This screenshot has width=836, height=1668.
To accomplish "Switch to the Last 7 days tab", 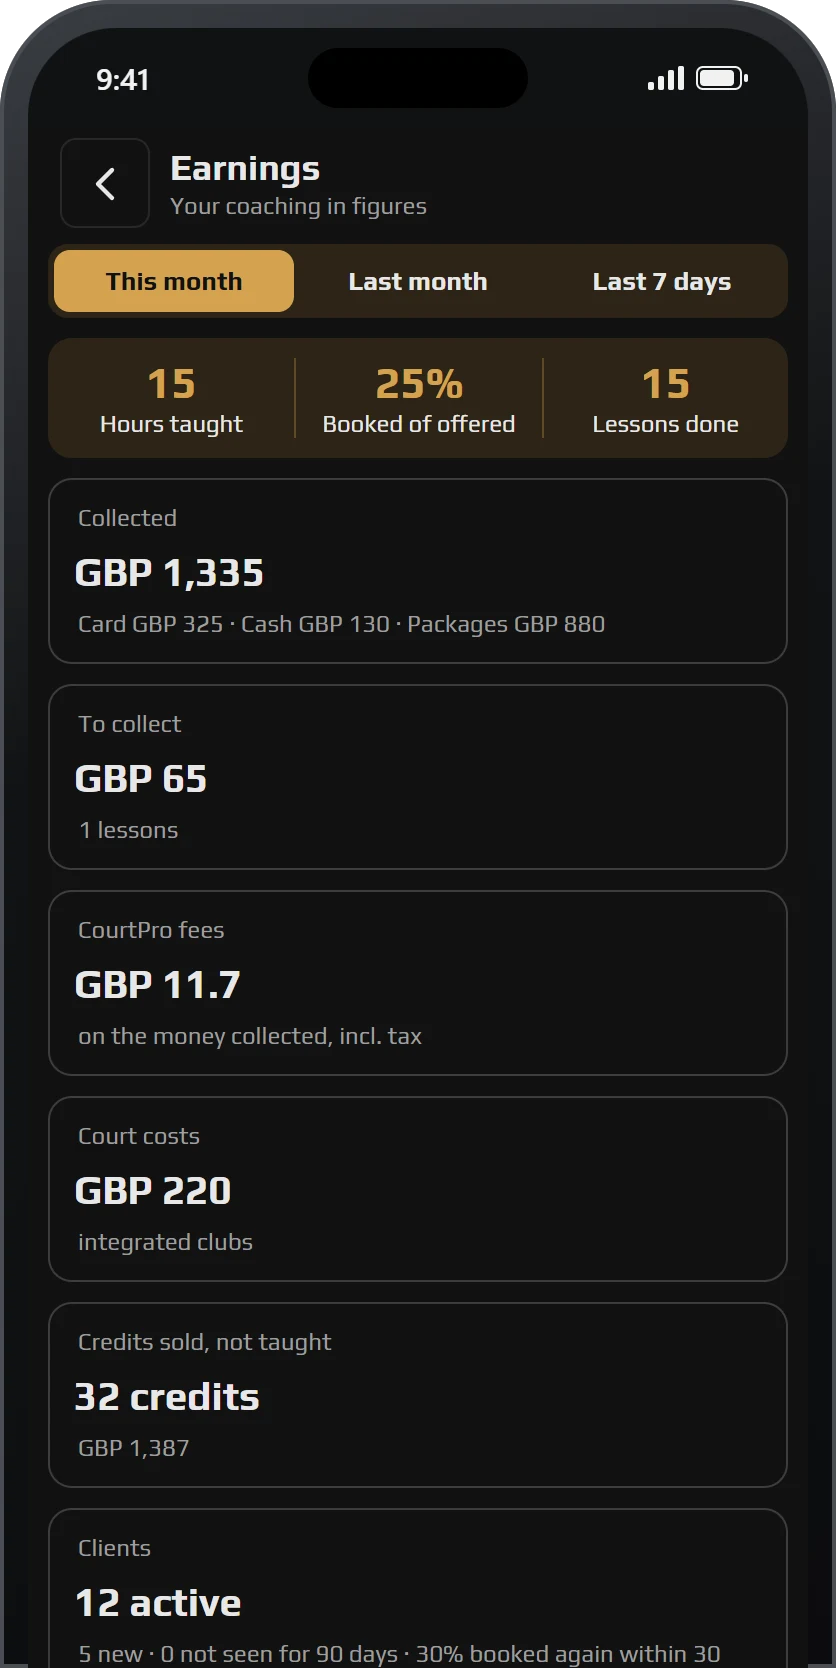I will [662, 281].
